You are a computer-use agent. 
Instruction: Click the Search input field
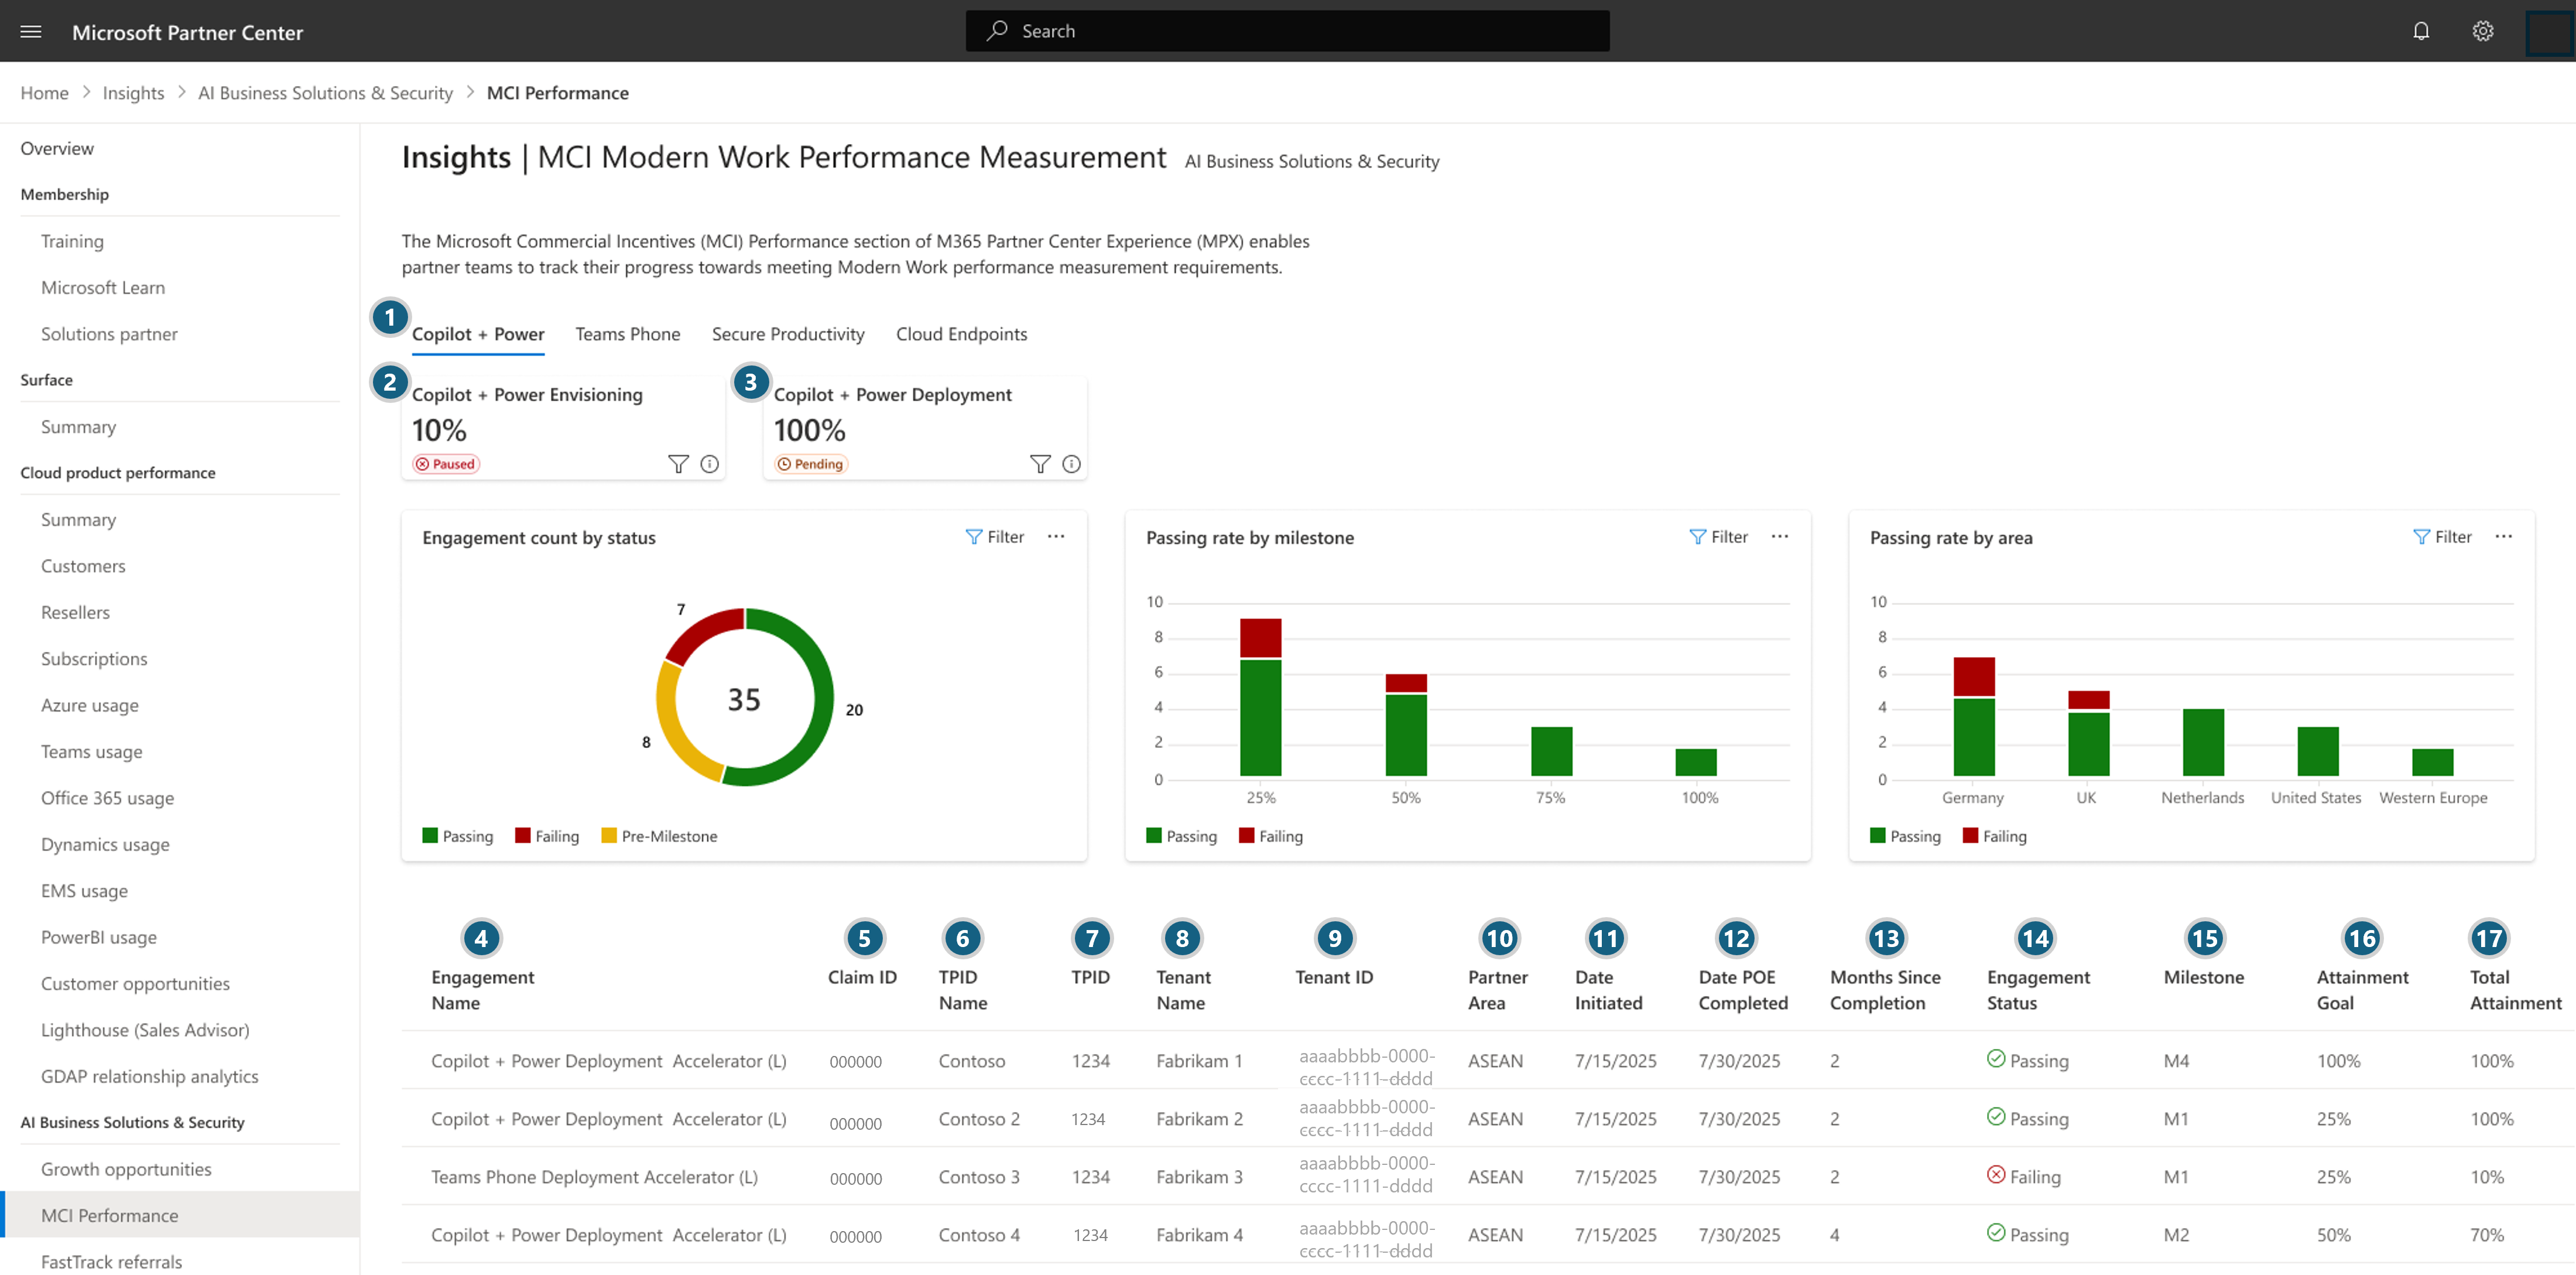coord(1287,31)
